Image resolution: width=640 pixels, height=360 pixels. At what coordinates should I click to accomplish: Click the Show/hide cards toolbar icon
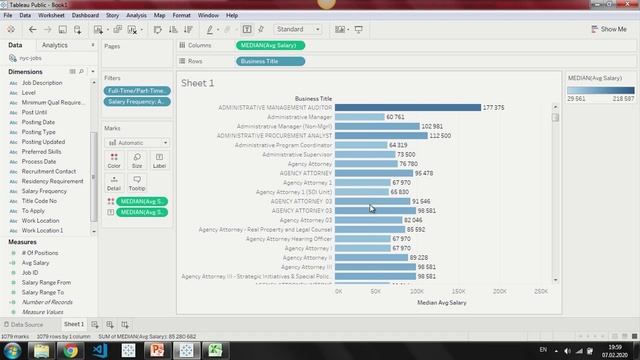340,29
